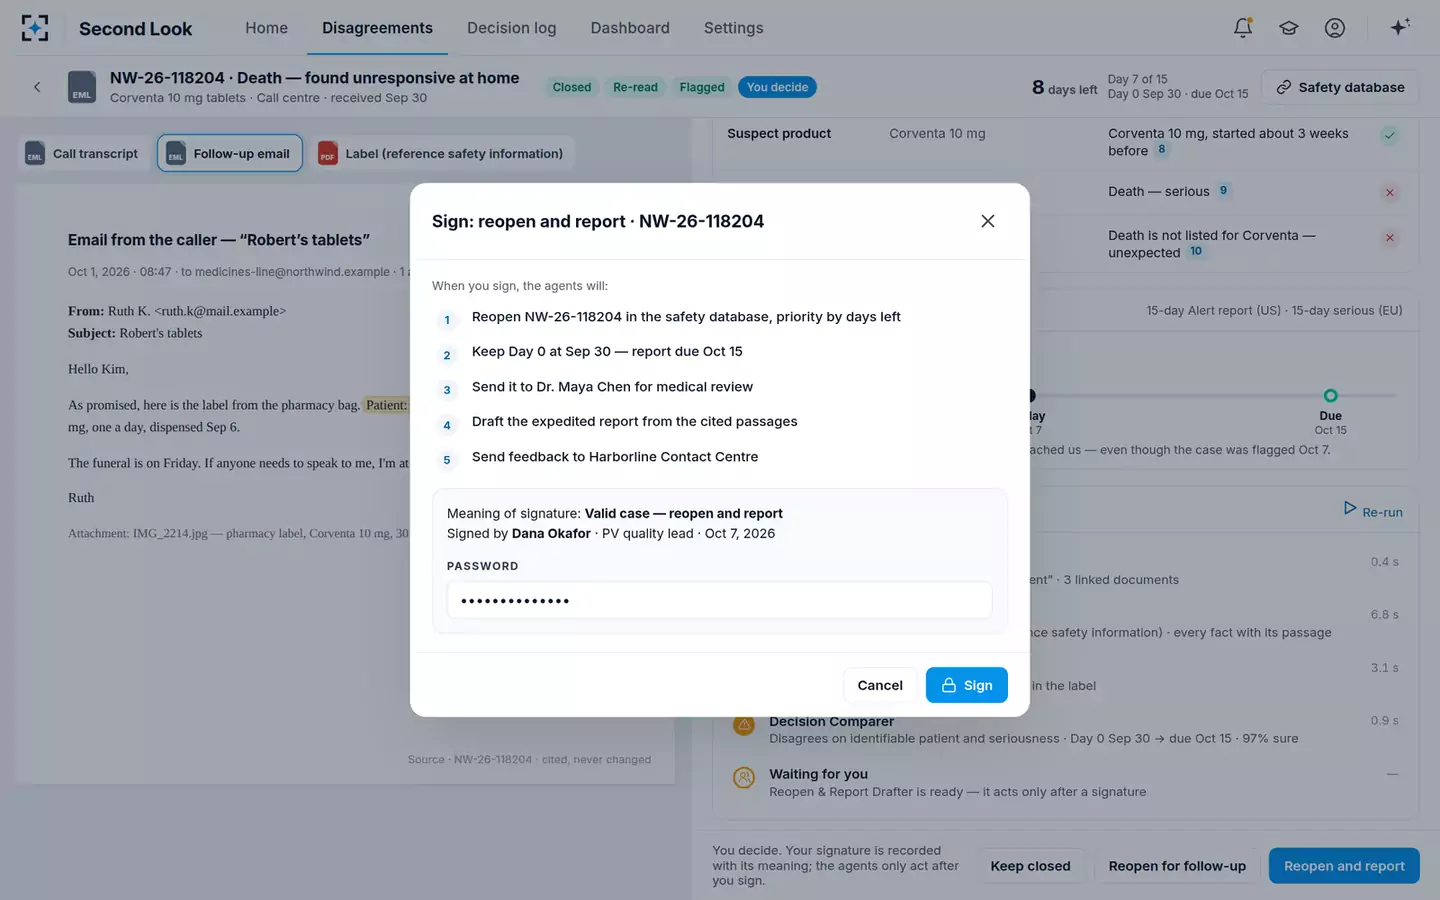Open the AI sparkle assistant icon
Viewport: 1440px width, 900px height.
(1400, 27)
